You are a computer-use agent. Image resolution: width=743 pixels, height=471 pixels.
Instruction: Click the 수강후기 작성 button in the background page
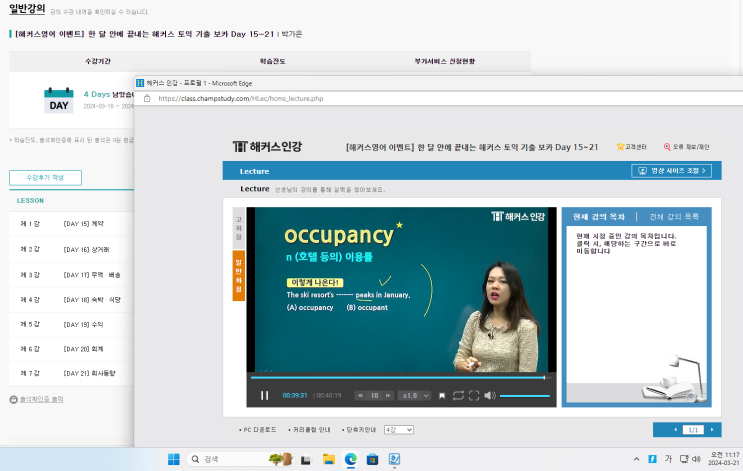point(45,178)
